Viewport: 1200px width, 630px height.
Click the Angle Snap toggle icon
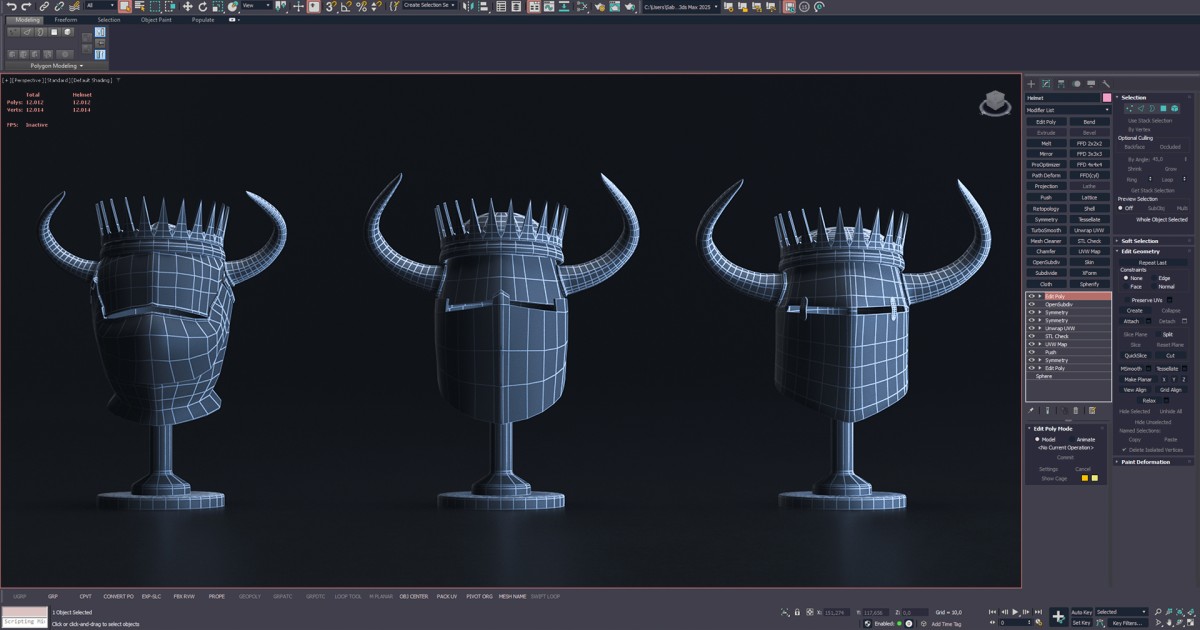point(345,7)
